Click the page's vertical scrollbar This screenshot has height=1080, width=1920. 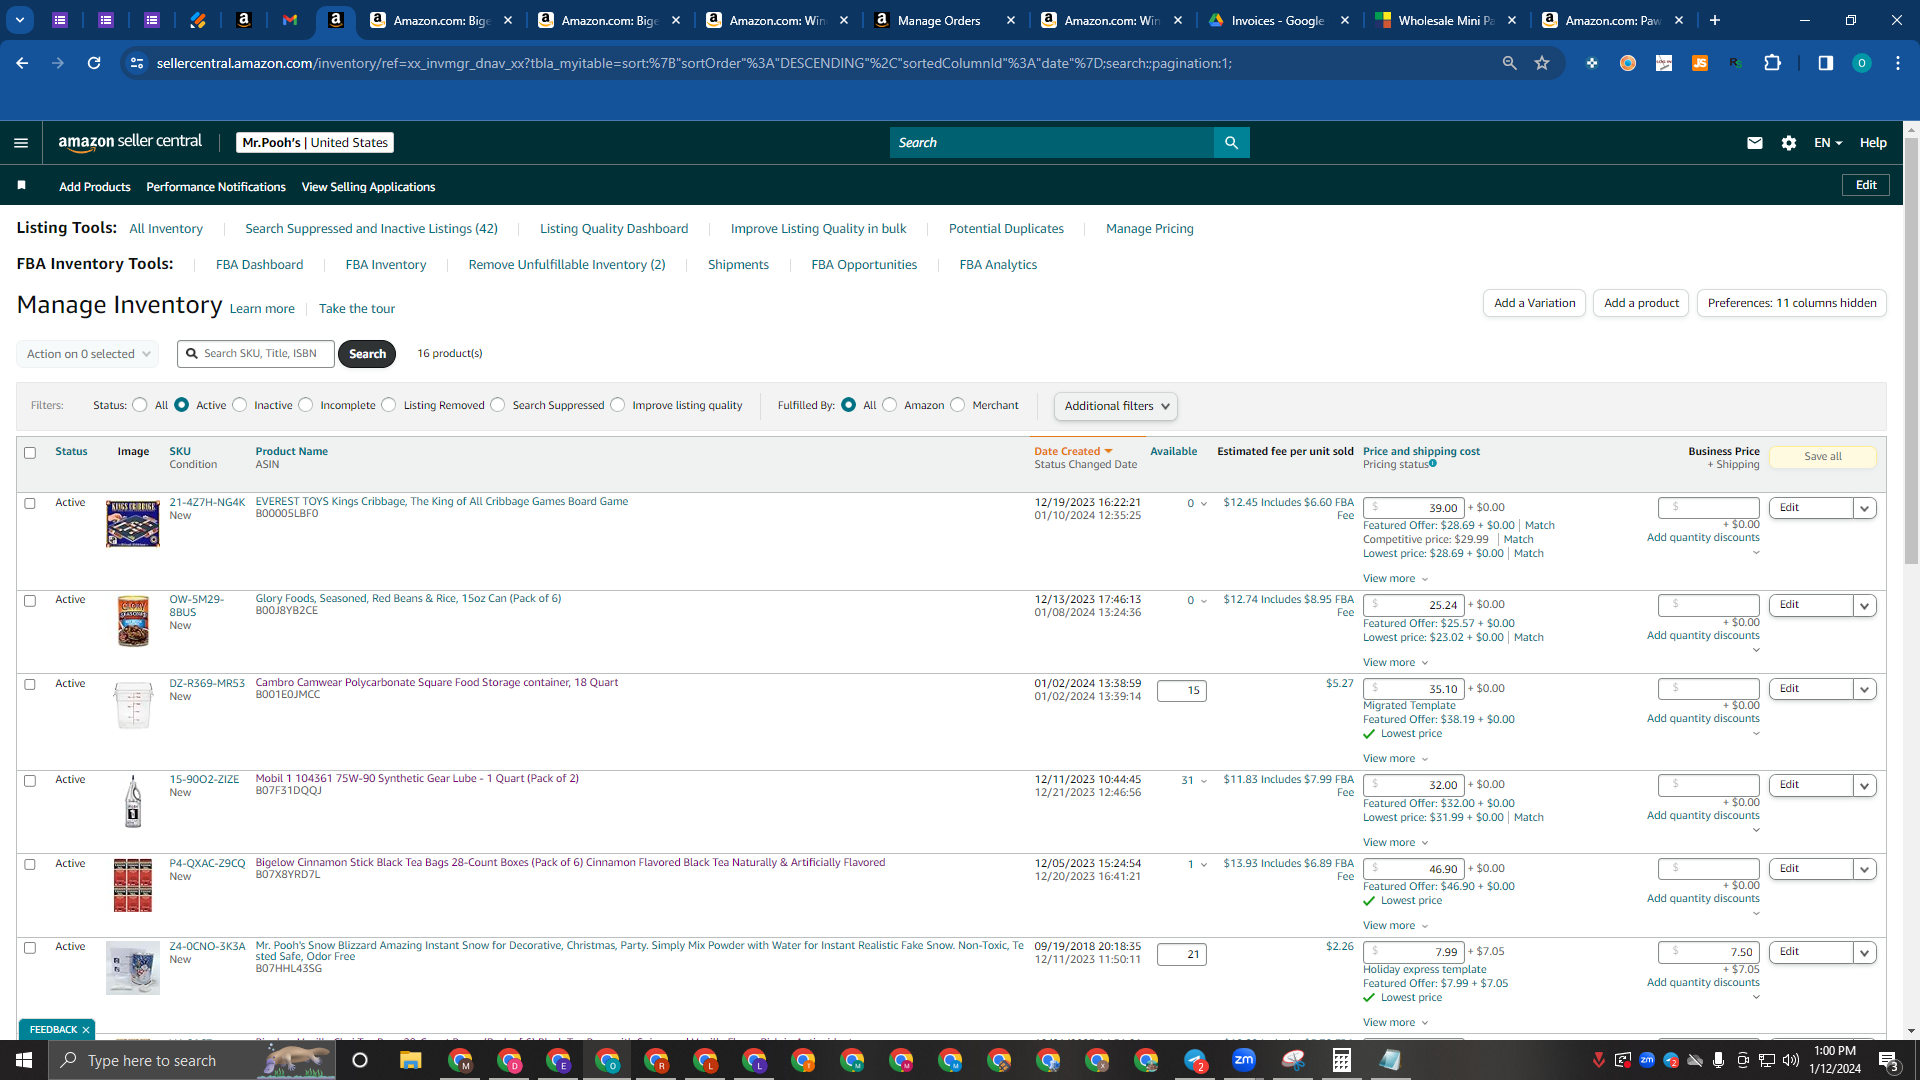point(1911,350)
